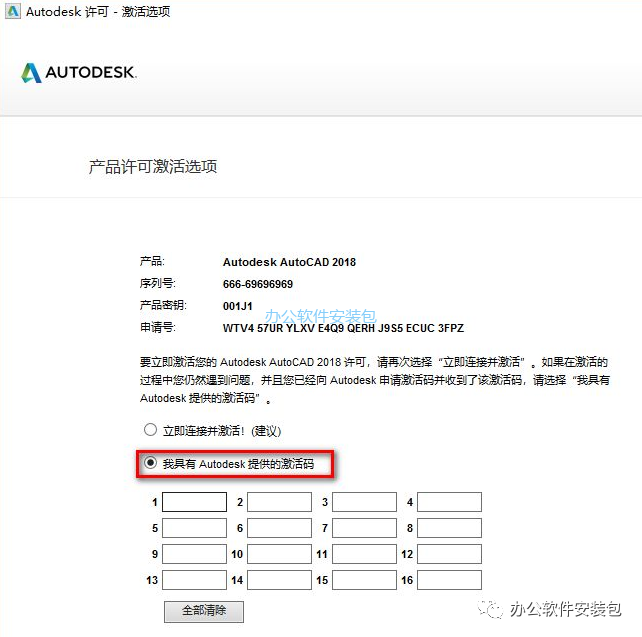Viewport: 642px width, 637px height.
Task: Click the 申请号 label
Action: tap(158, 328)
